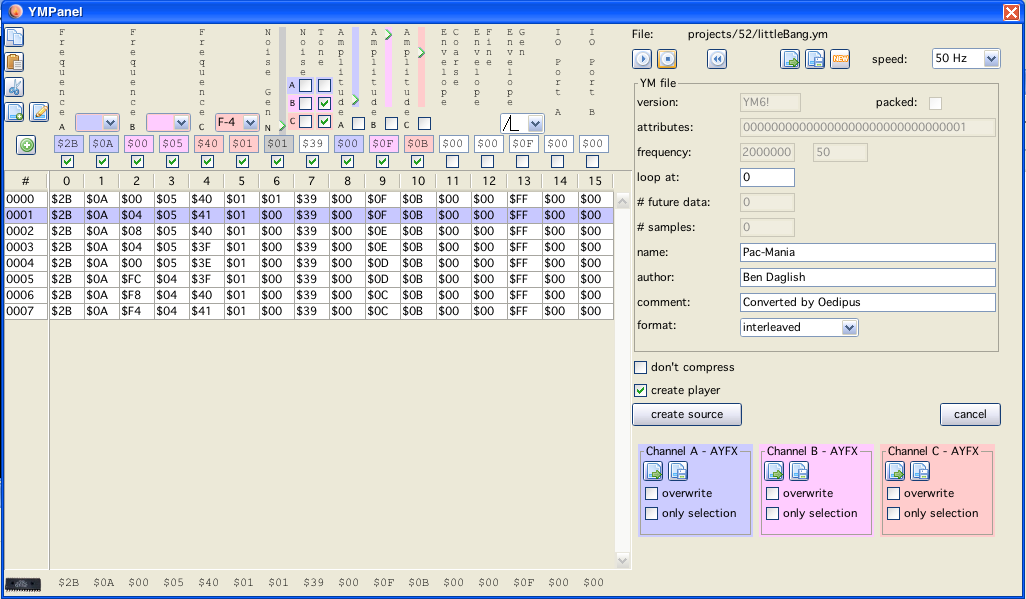
Task: Click the Channel A AYFX import icon
Action: click(x=653, y=471)
